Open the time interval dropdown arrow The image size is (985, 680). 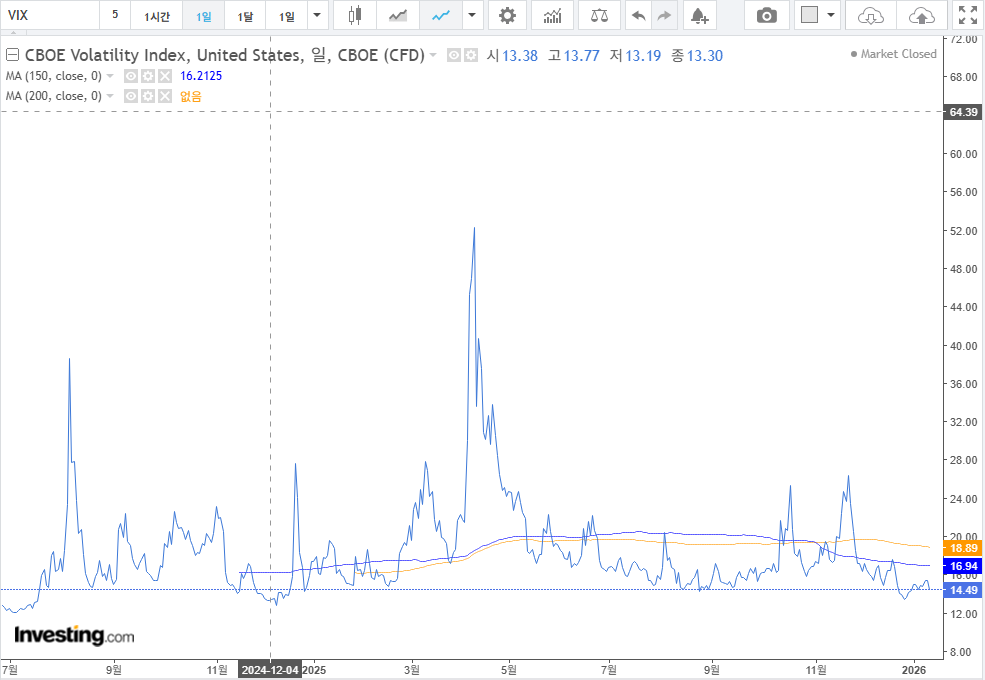tap(317, 15)
